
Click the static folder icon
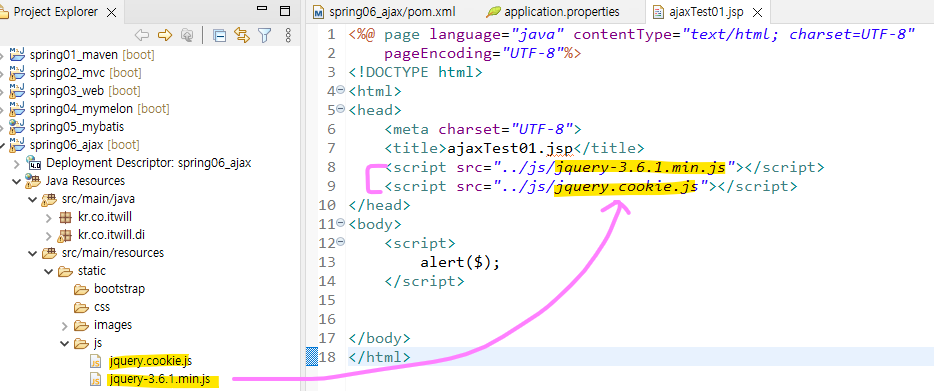[x=66, y=271]
